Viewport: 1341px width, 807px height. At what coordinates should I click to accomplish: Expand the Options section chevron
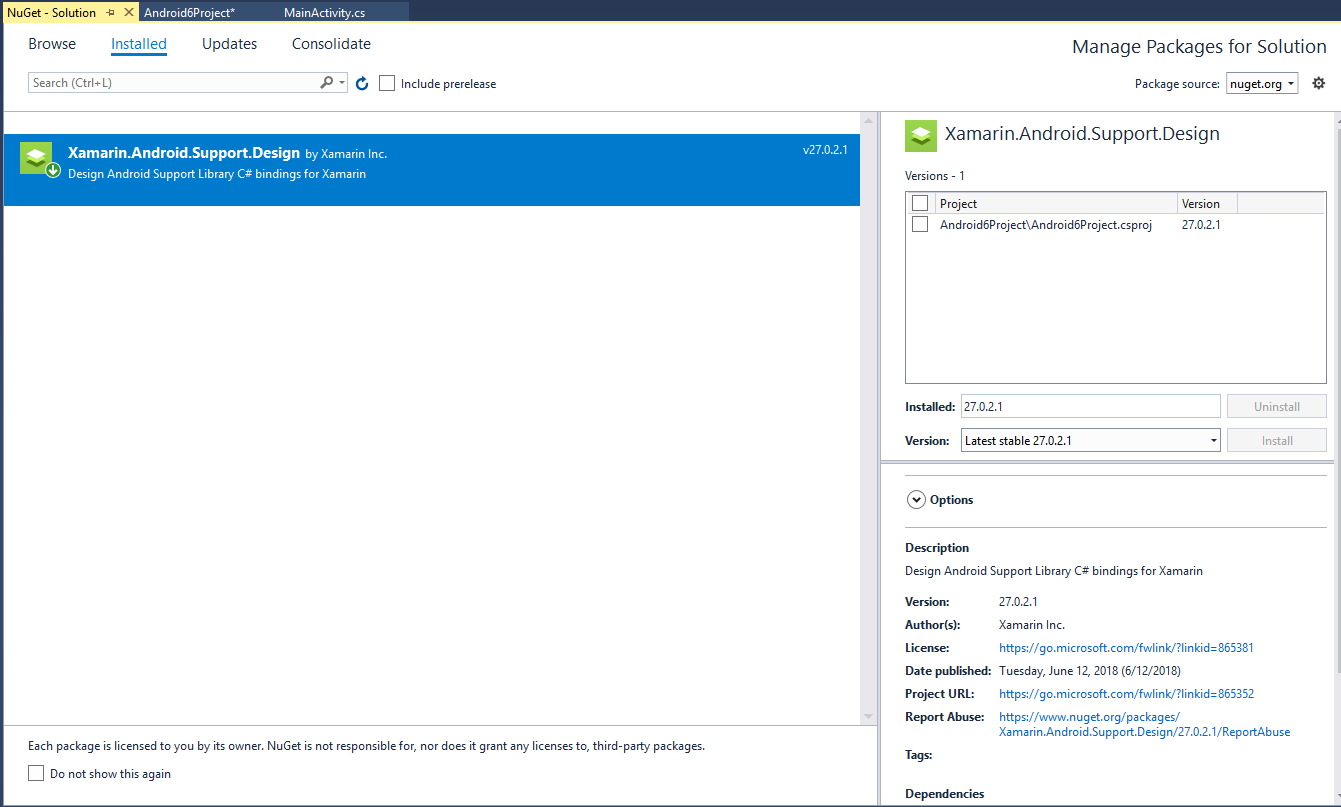coord(916,500)
